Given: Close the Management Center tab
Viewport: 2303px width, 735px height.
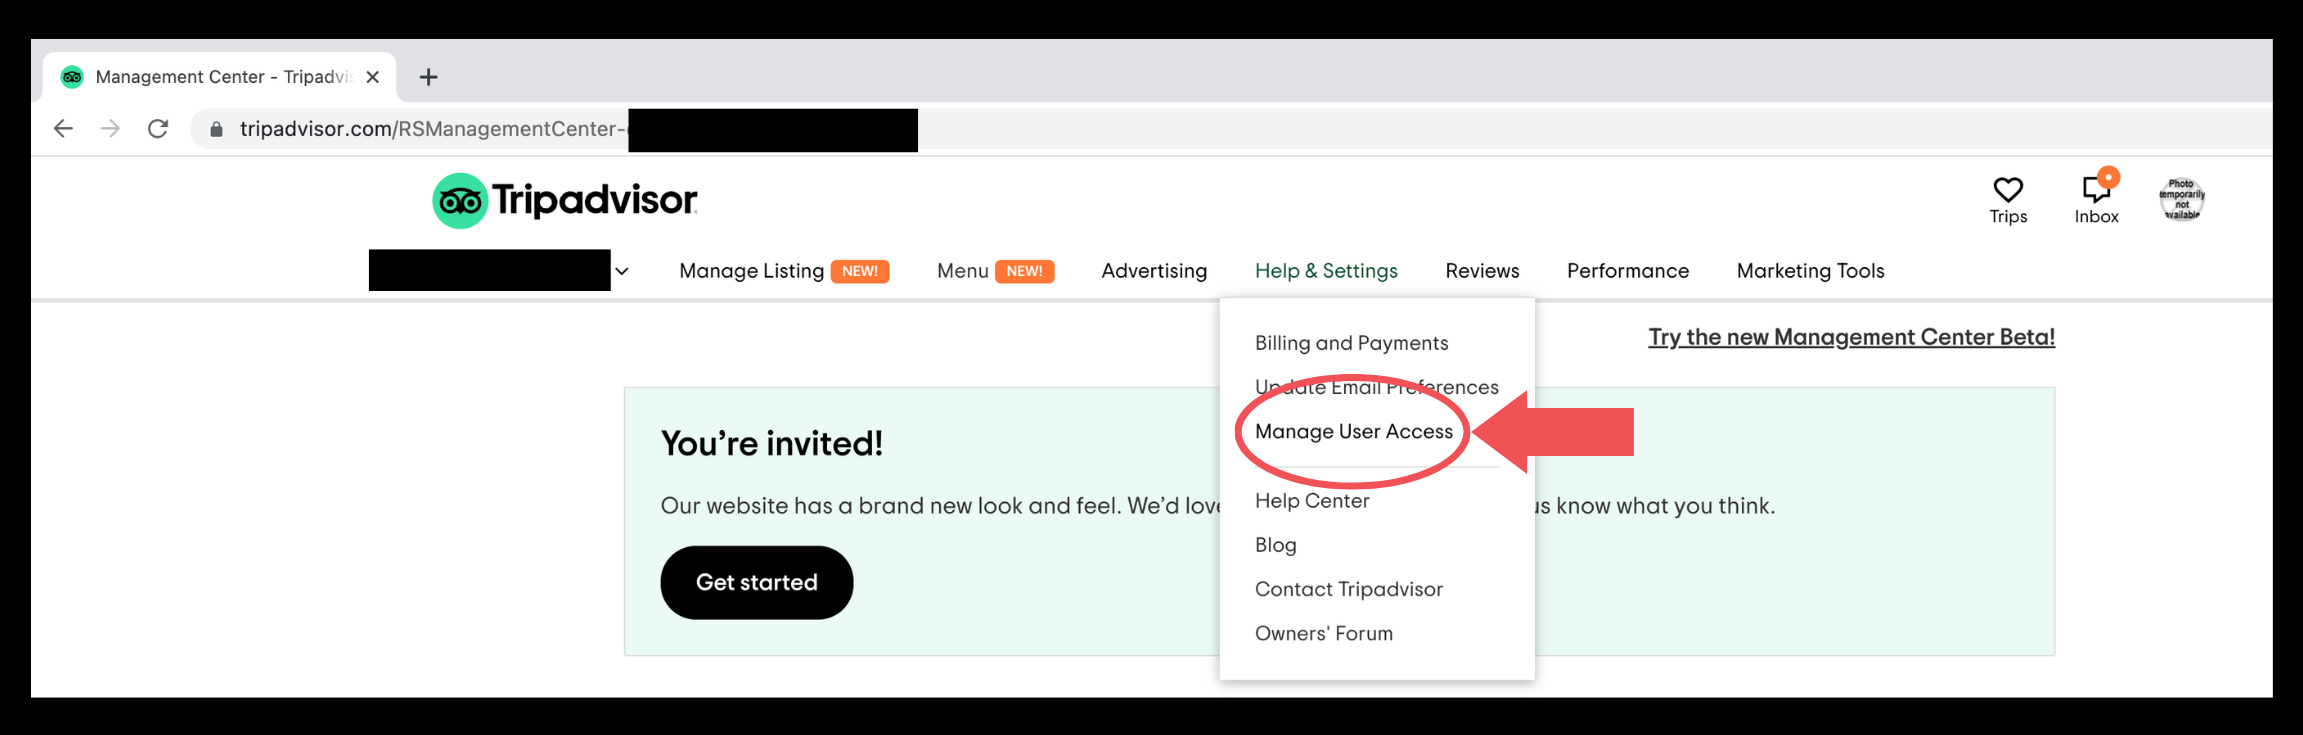Looking at the screenshot, I should 373,77.
